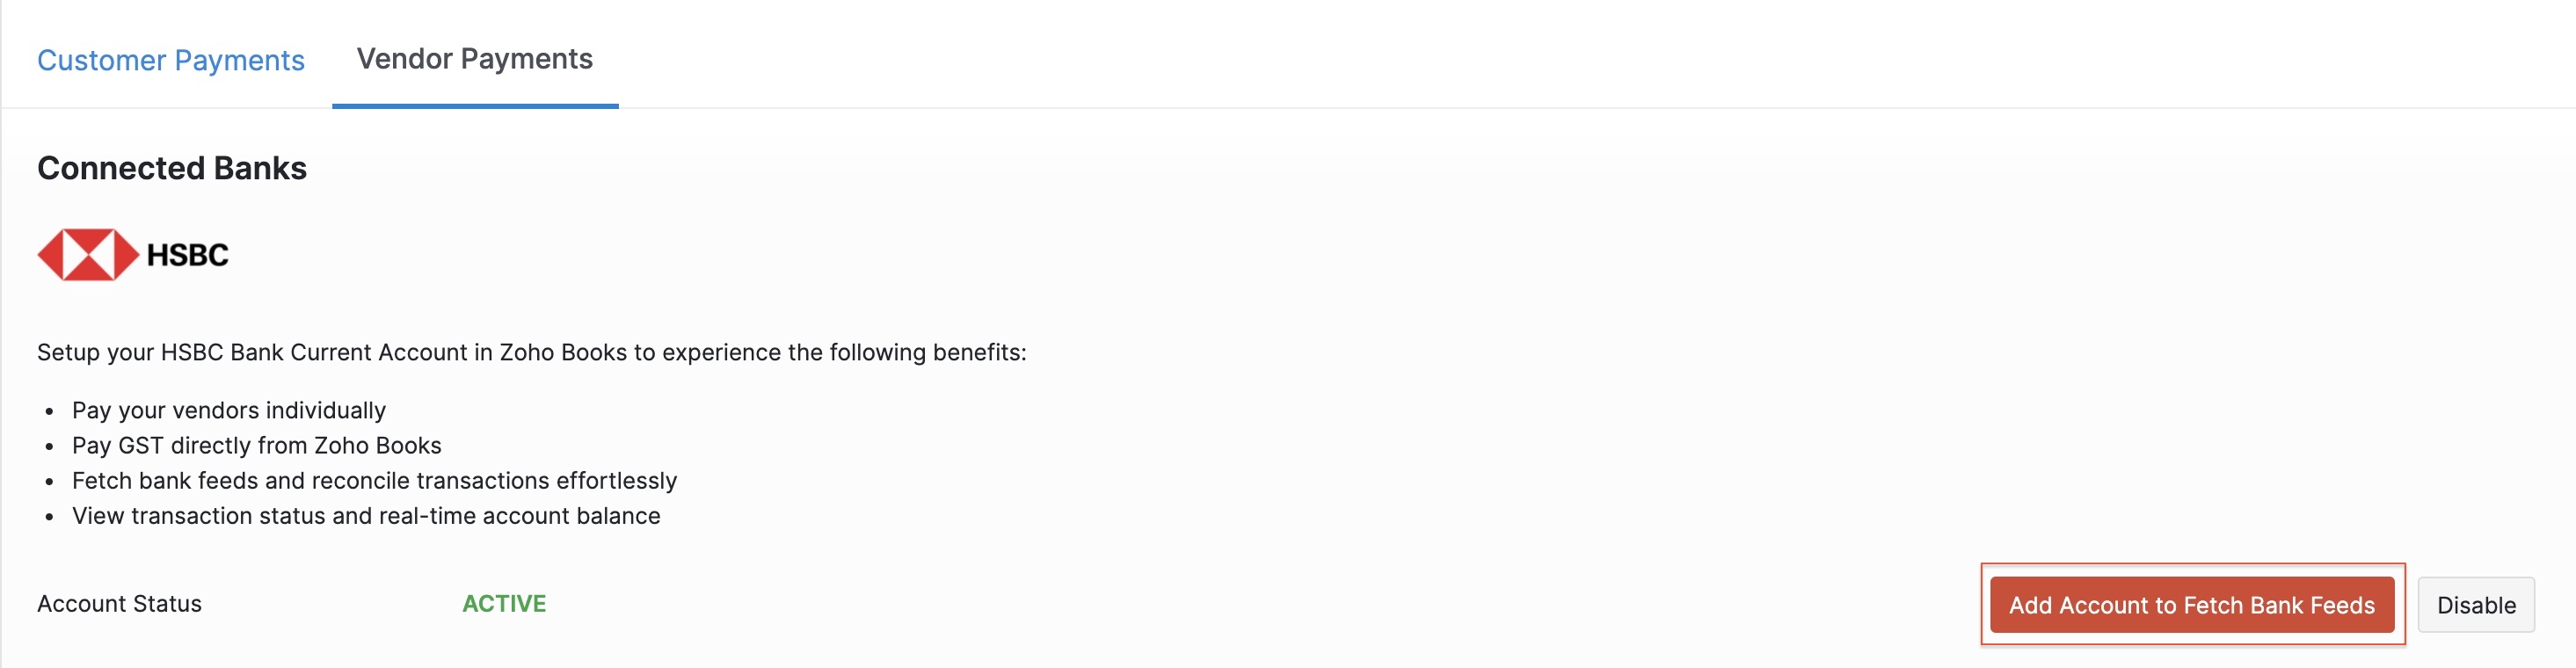Select the Vendor Payments tab
Image resolution: width=2576 pixels, height=668 pixels.
[475, 59]
